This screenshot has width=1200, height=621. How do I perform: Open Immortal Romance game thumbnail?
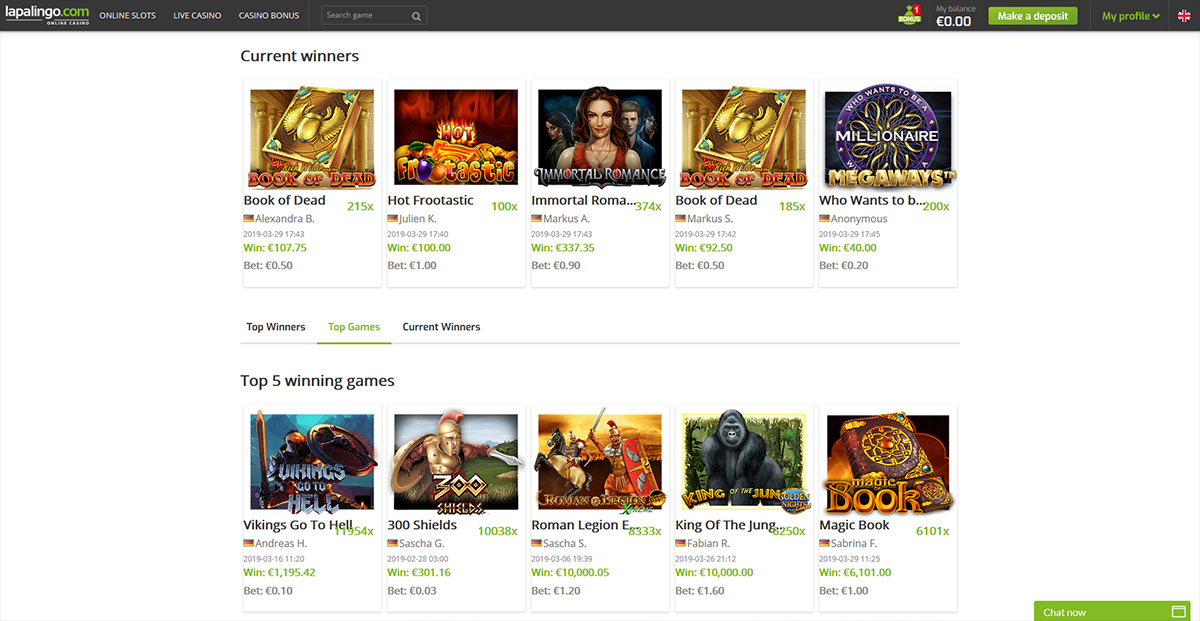600,139
